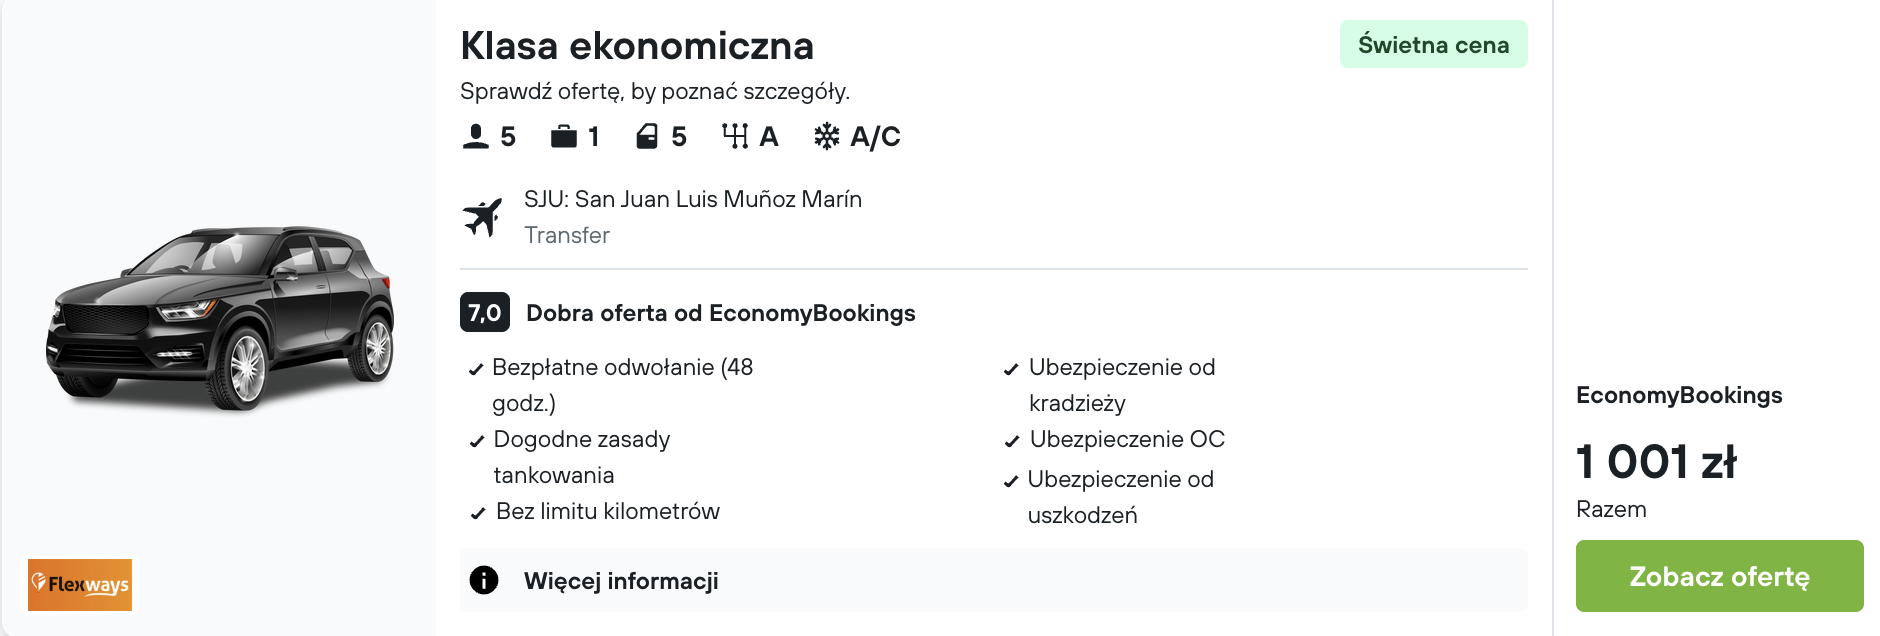Click the airplane icon beside SJU airport
This screenshot has height=636, width=1880.
point(485,215)
